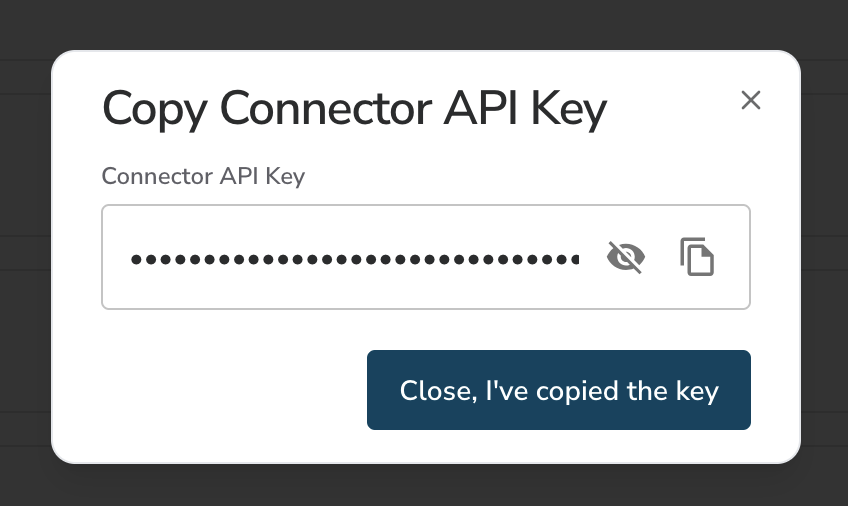Unmask the Connector API Key value
848x506 pixels.
[x=626, y=257]
